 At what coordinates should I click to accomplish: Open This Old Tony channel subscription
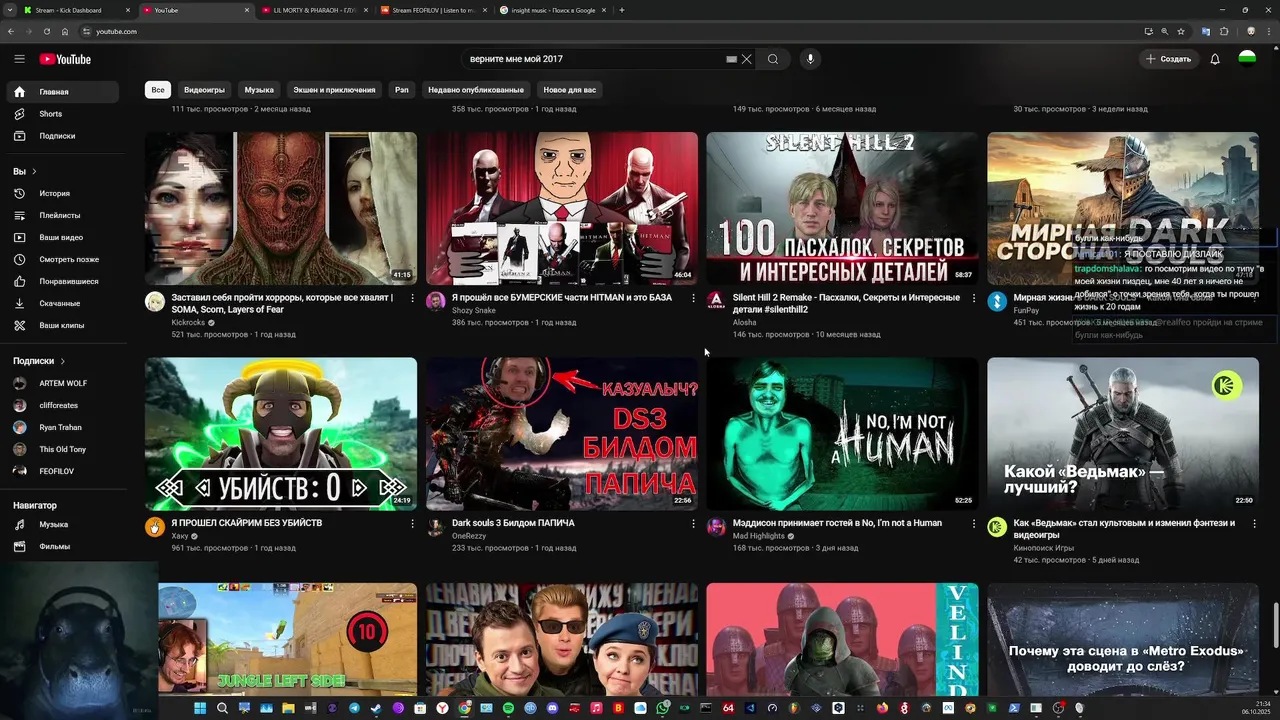coord(62,449)
